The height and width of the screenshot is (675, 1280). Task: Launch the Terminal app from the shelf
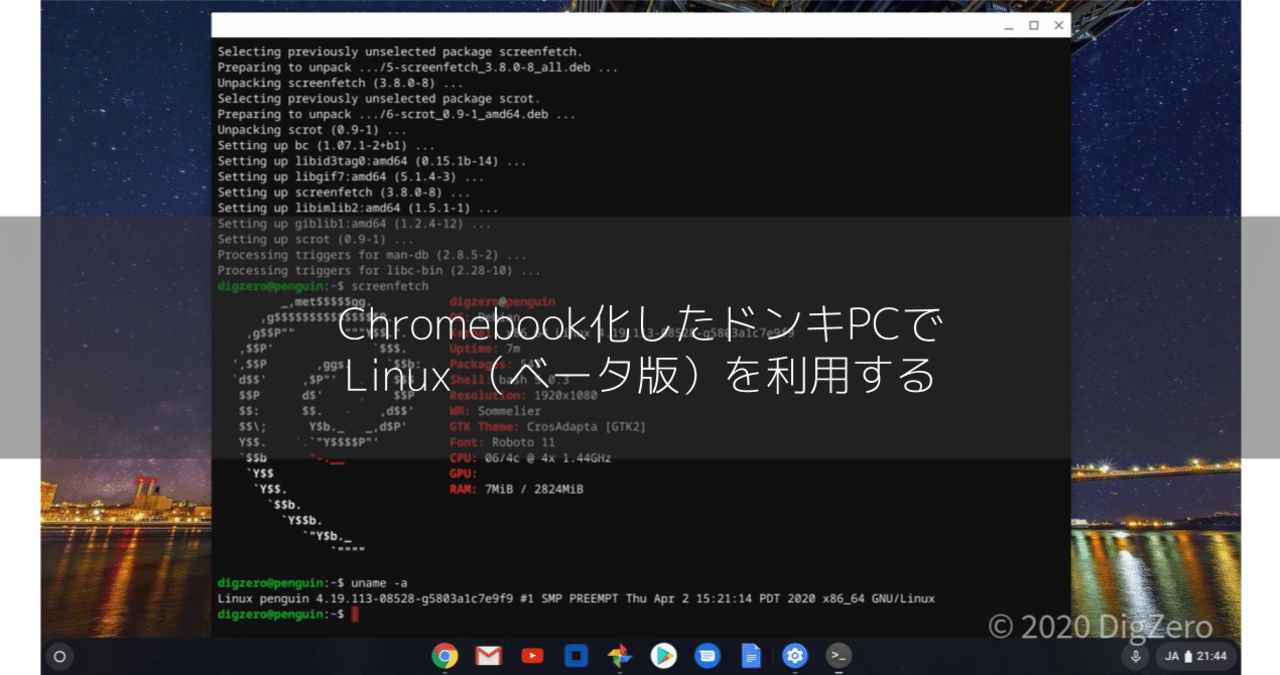click(838, 656)
